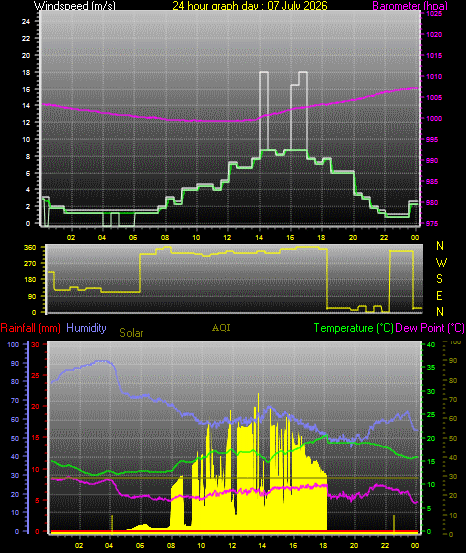Click the Temperature (°C) legend label

(353, 328)
